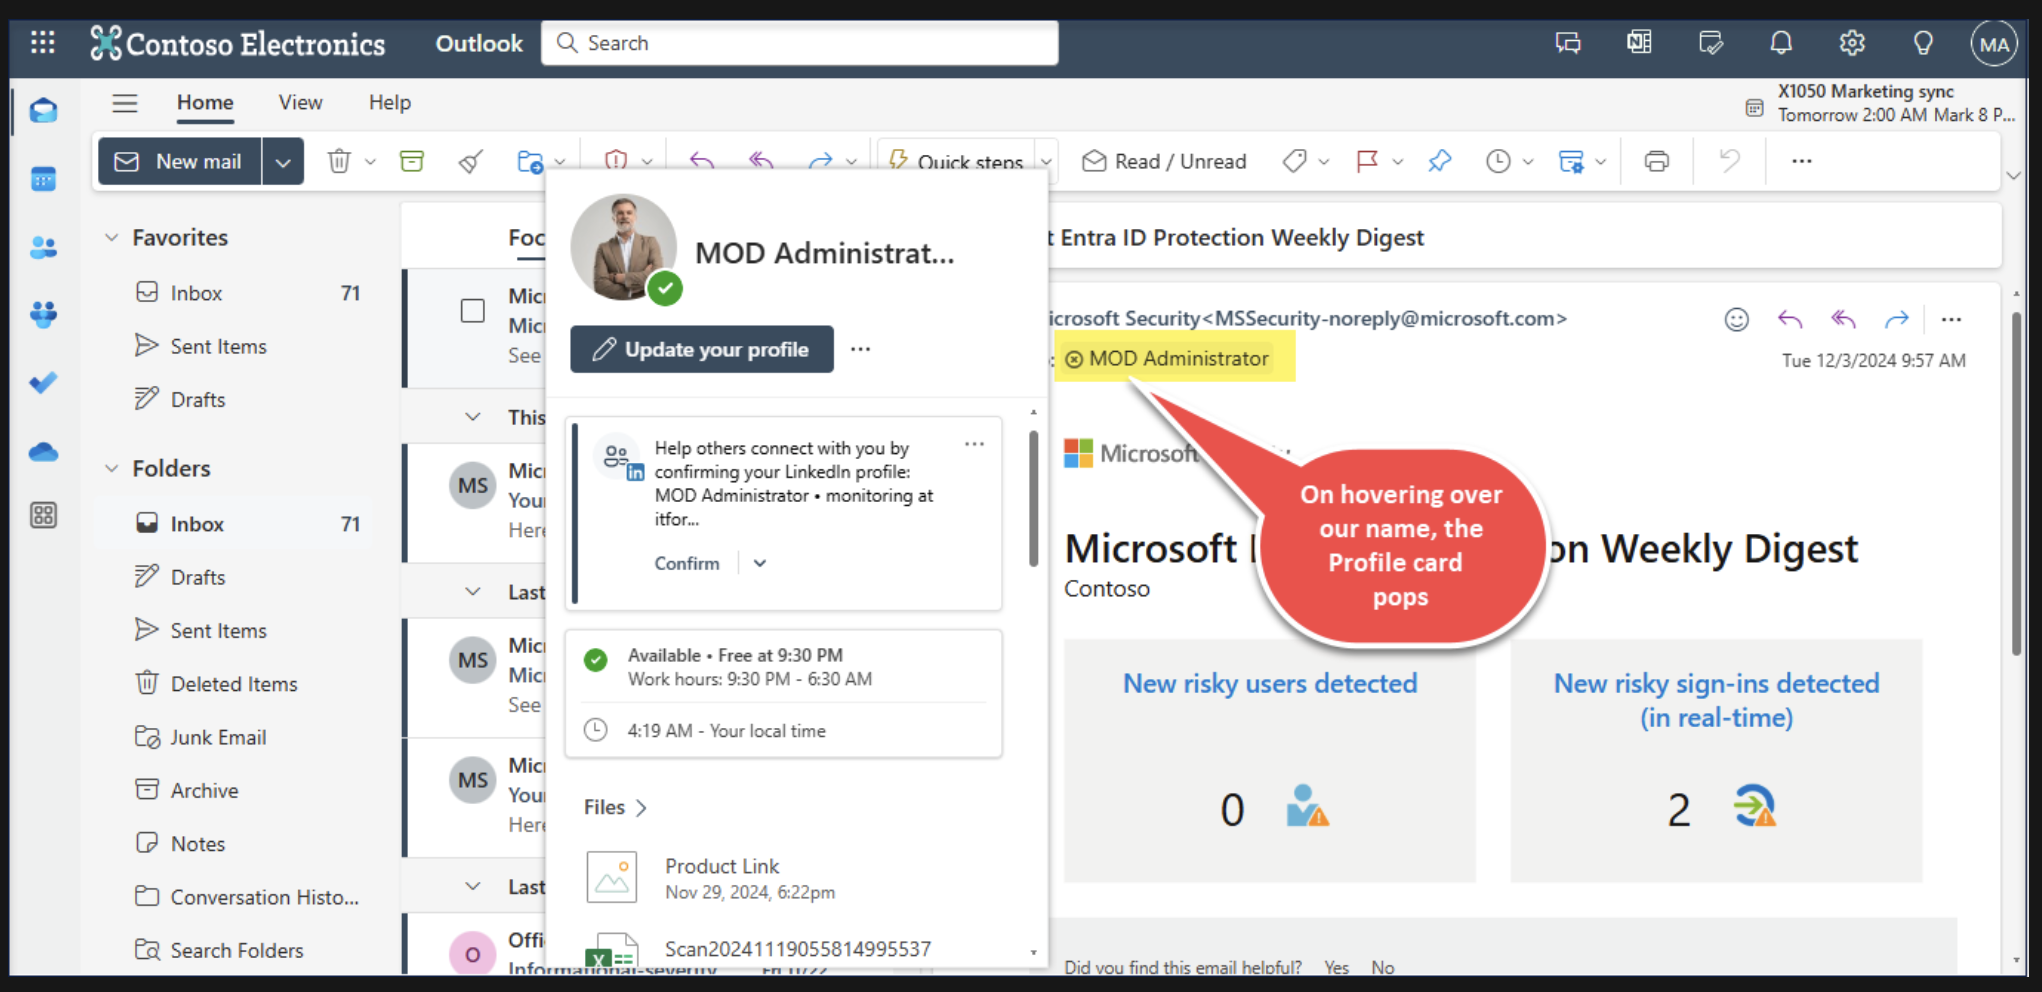Toggle Read / Unread status
This screenshot has height=992, width=2042.
[x=1165, y=161]
